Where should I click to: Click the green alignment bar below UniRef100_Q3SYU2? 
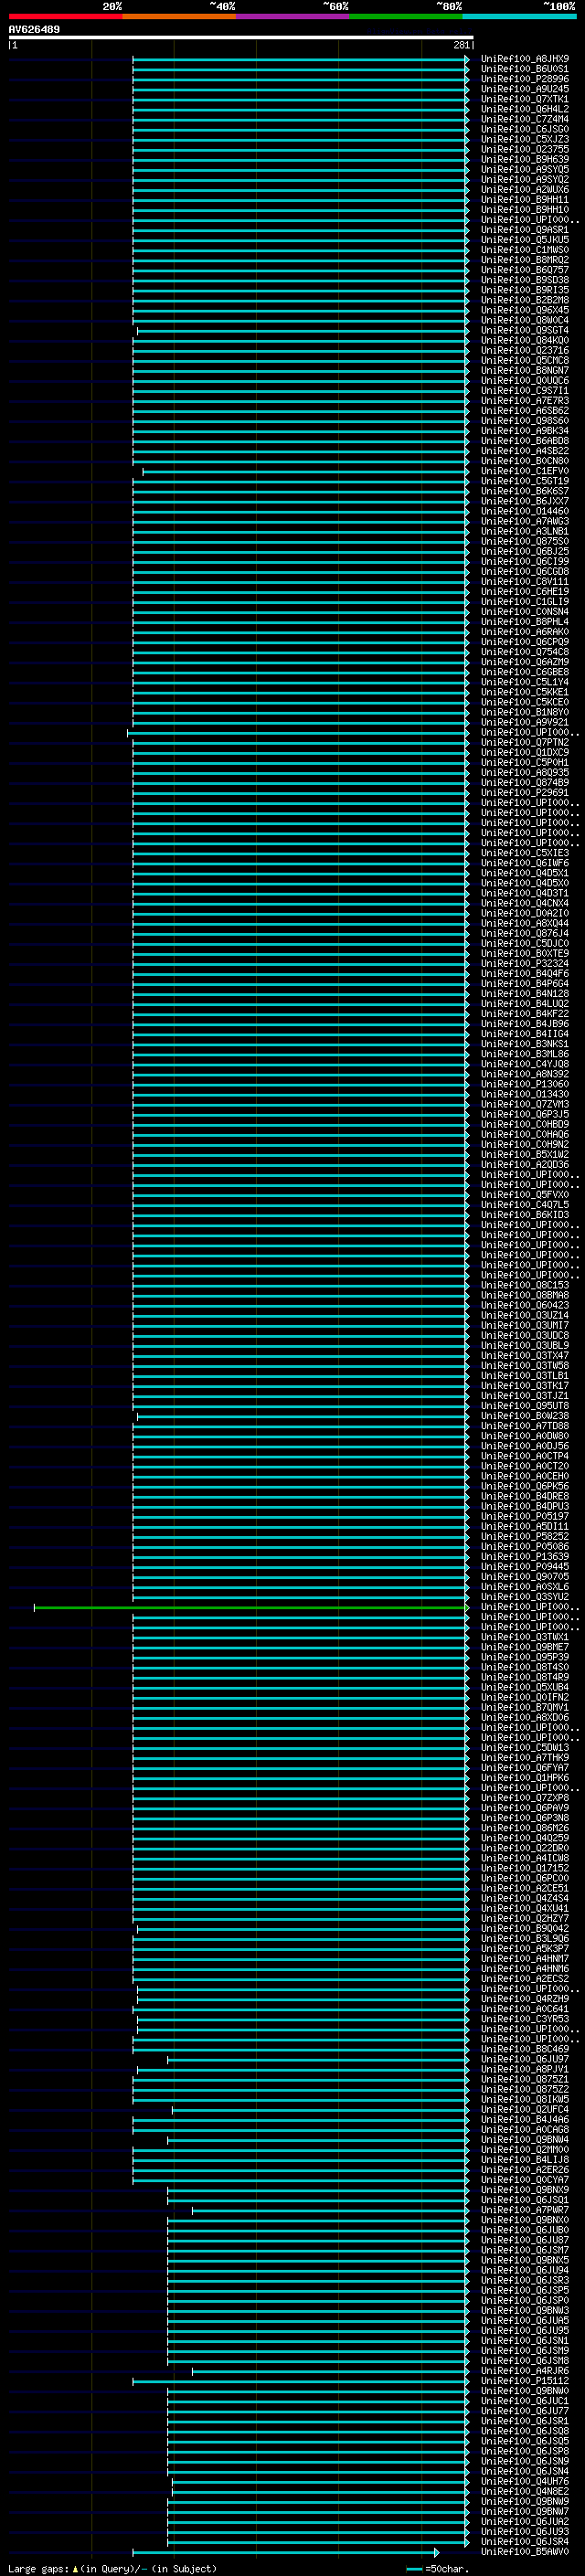[x=251, y=1607]
